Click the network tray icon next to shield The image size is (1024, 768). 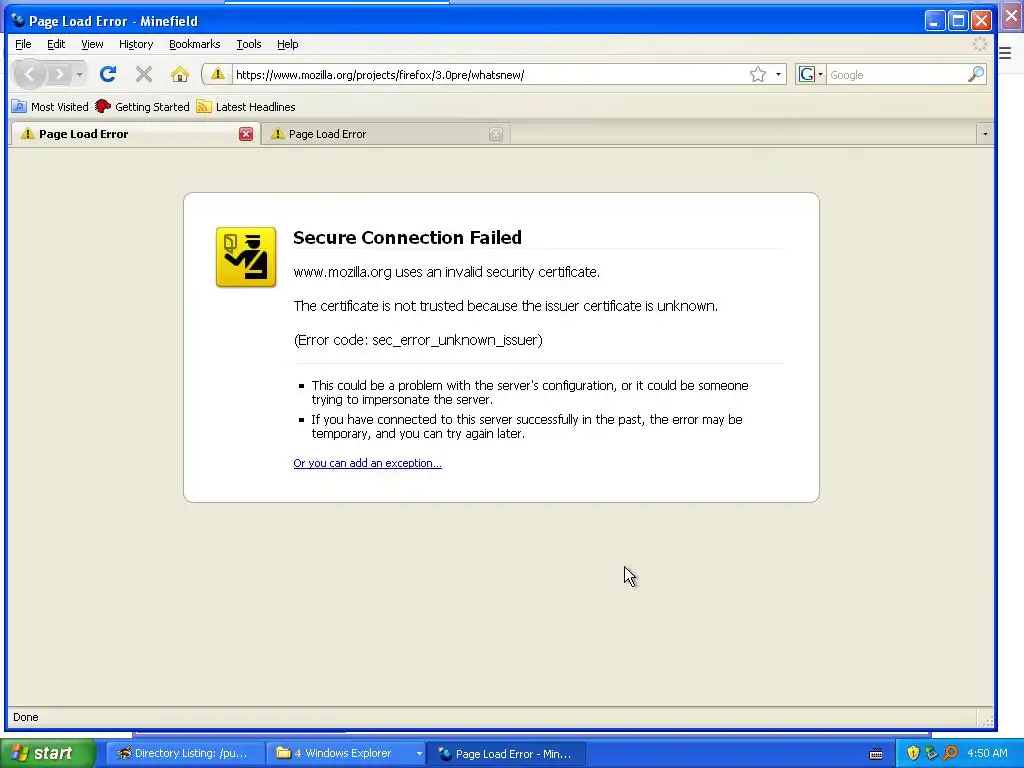pos(931,753)
